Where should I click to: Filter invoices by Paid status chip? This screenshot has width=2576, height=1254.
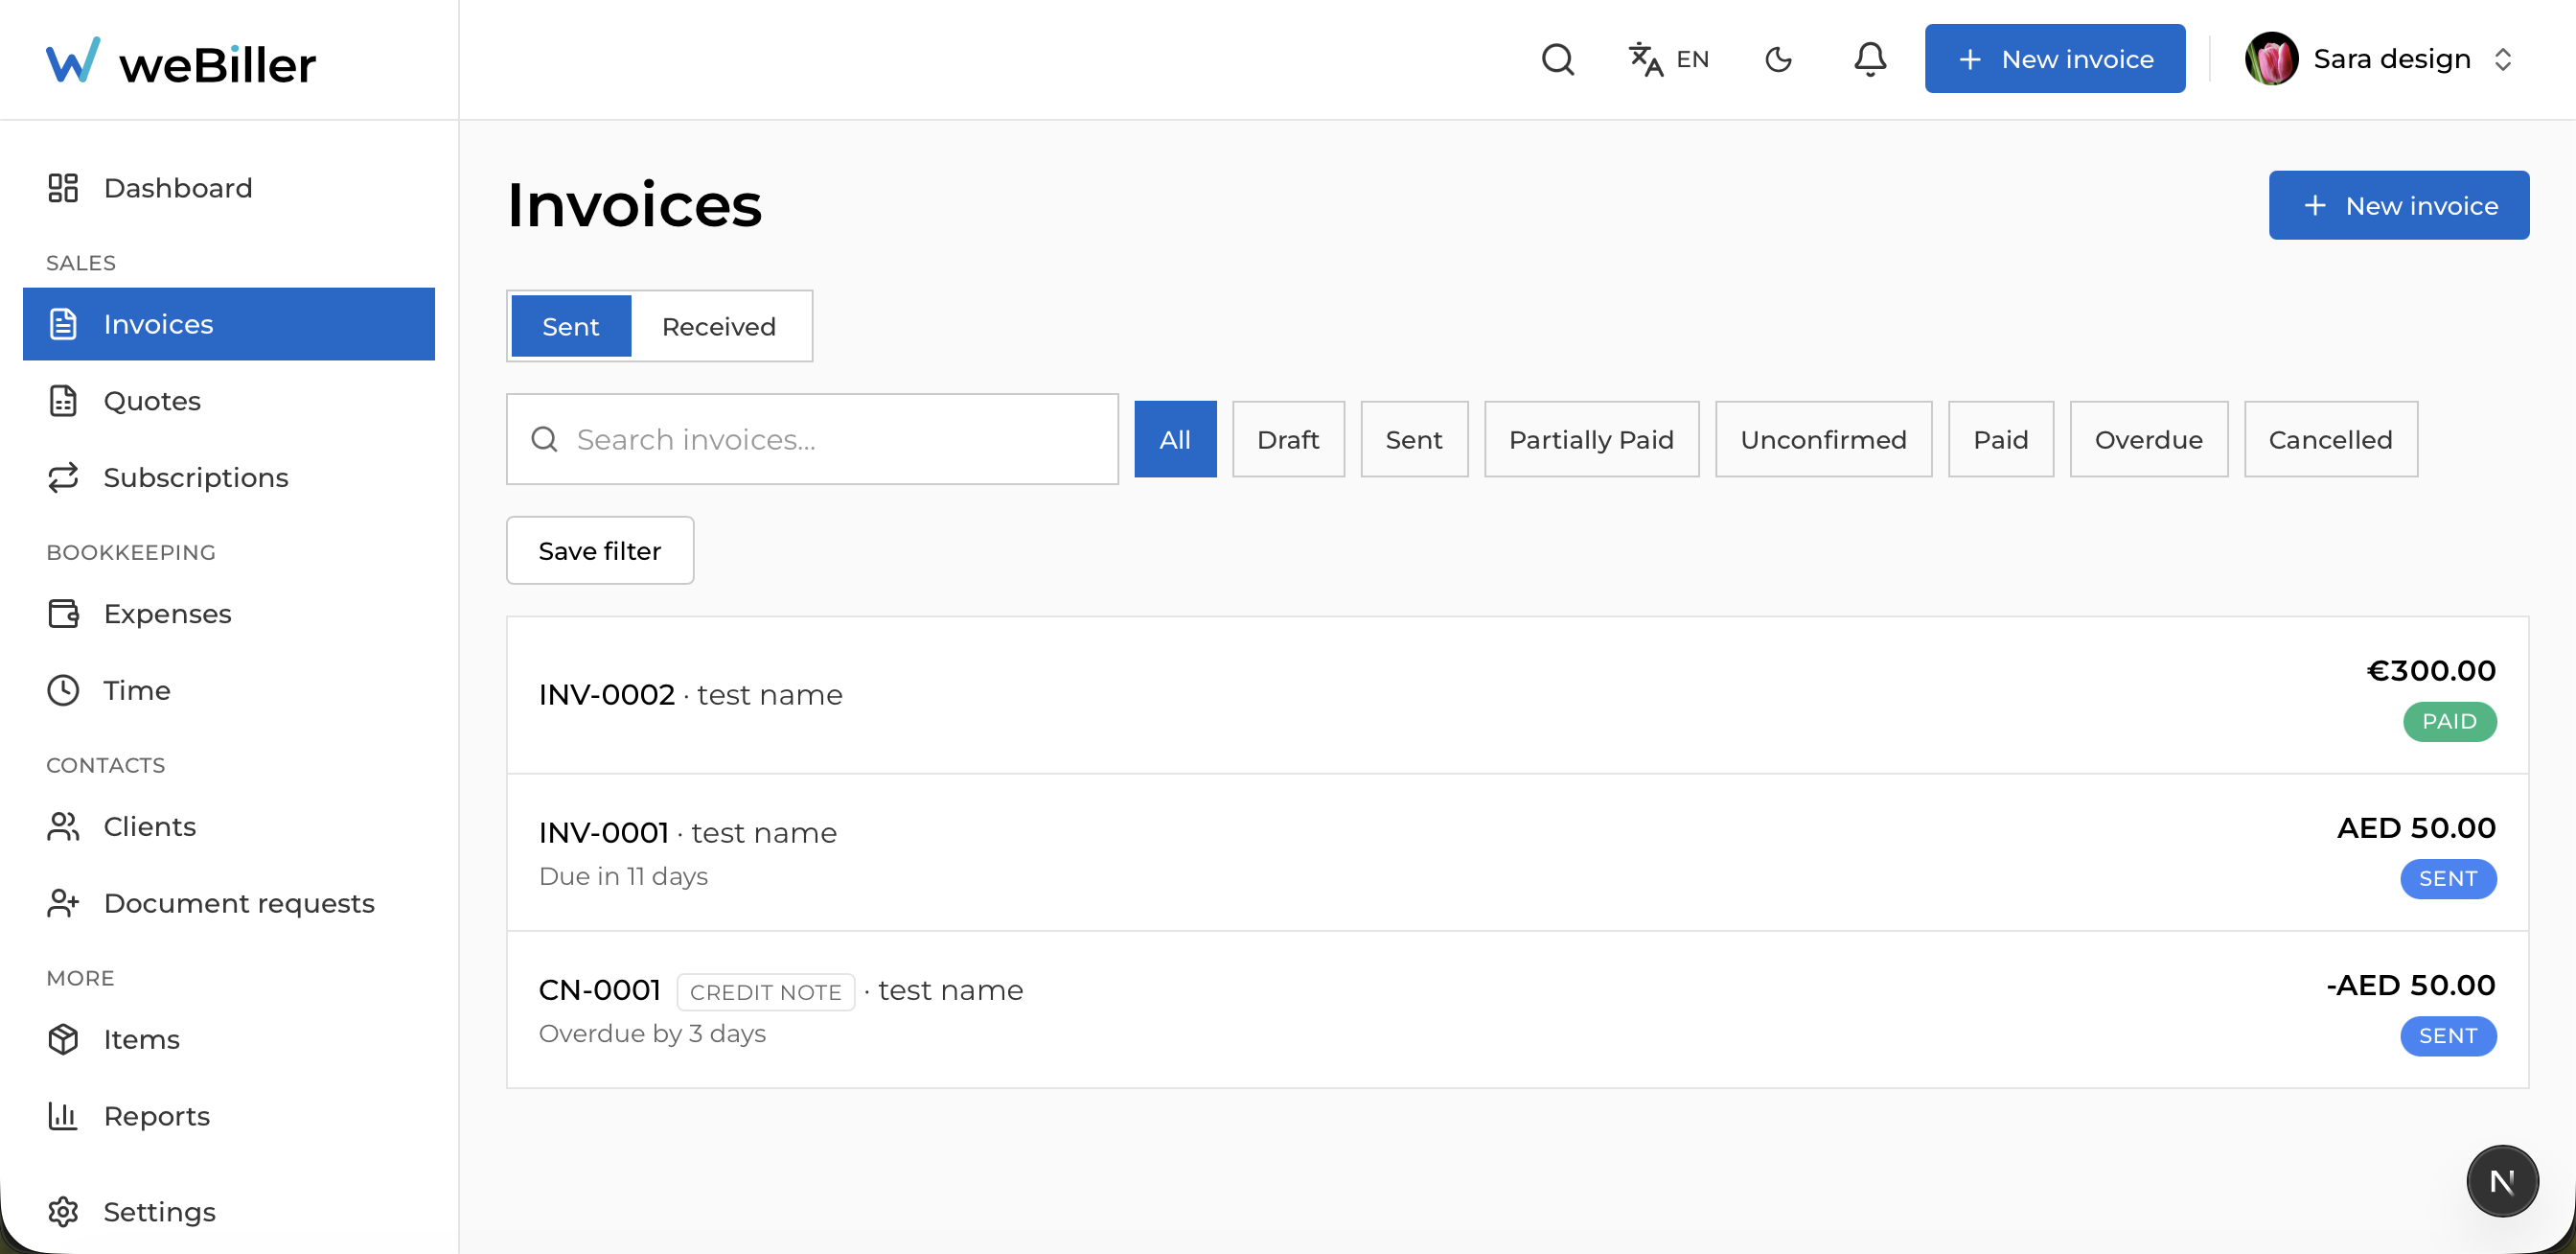(x=2000, y=439)
